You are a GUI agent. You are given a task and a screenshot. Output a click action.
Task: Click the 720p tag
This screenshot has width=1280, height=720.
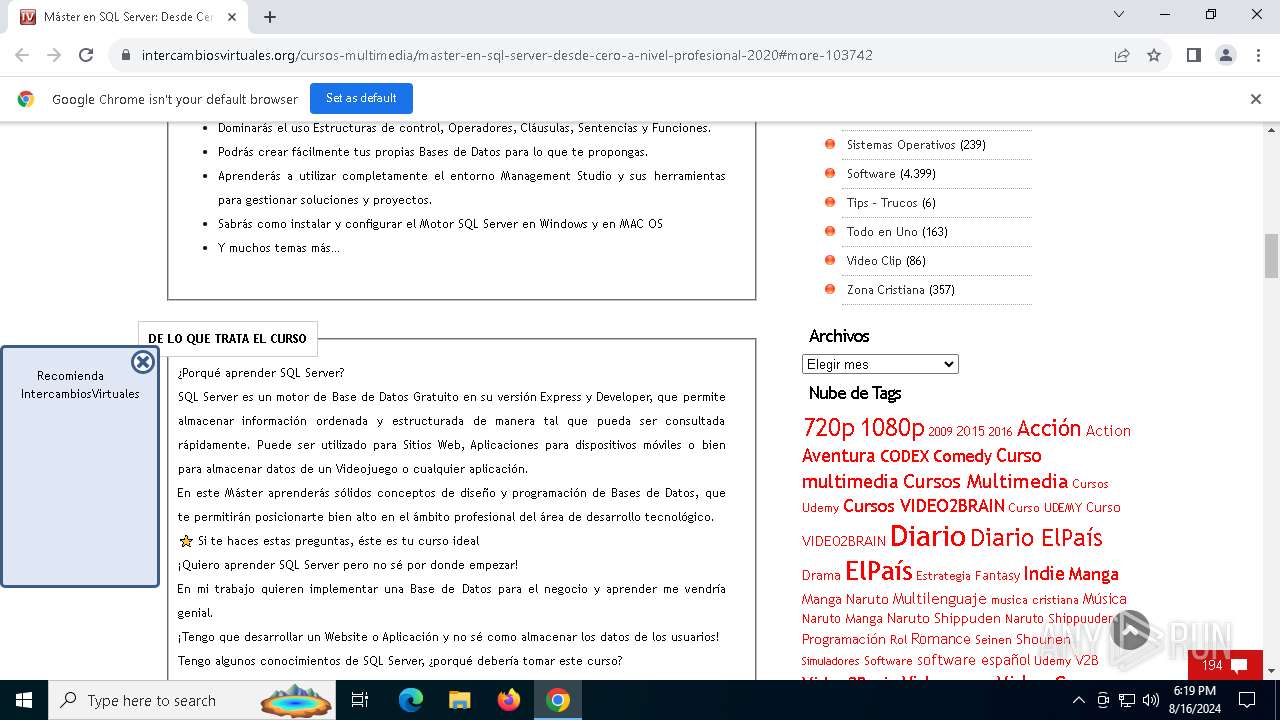tap(828, 428)
